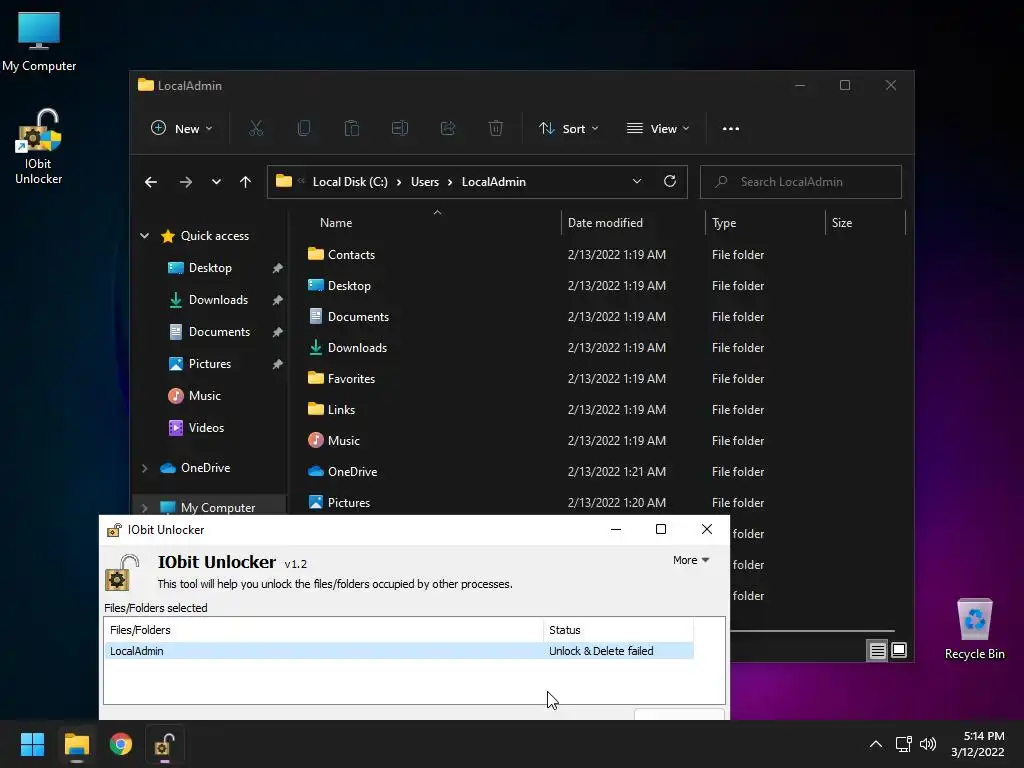Click the Status column header in IObit Unlocker
This screenshot has height=768, width=1024.
click(x=618, y=630)
